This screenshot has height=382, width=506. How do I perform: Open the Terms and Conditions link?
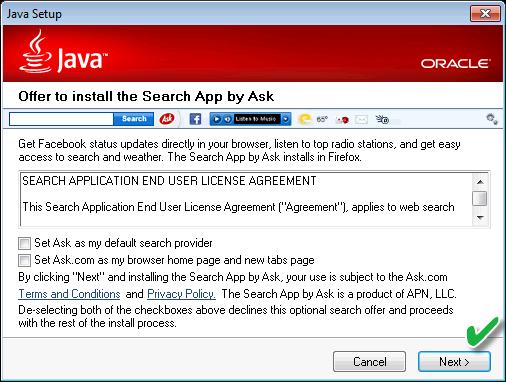(69, 294)
